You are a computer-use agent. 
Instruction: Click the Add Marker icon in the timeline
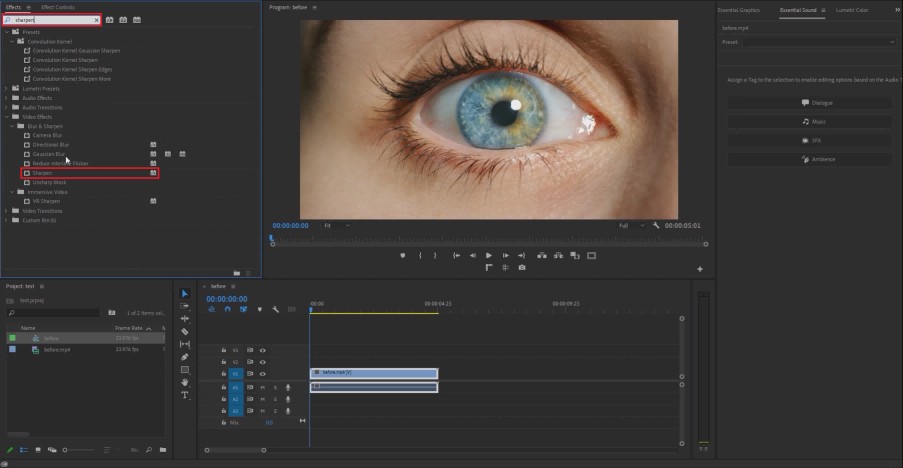click(x=260, y=310)
